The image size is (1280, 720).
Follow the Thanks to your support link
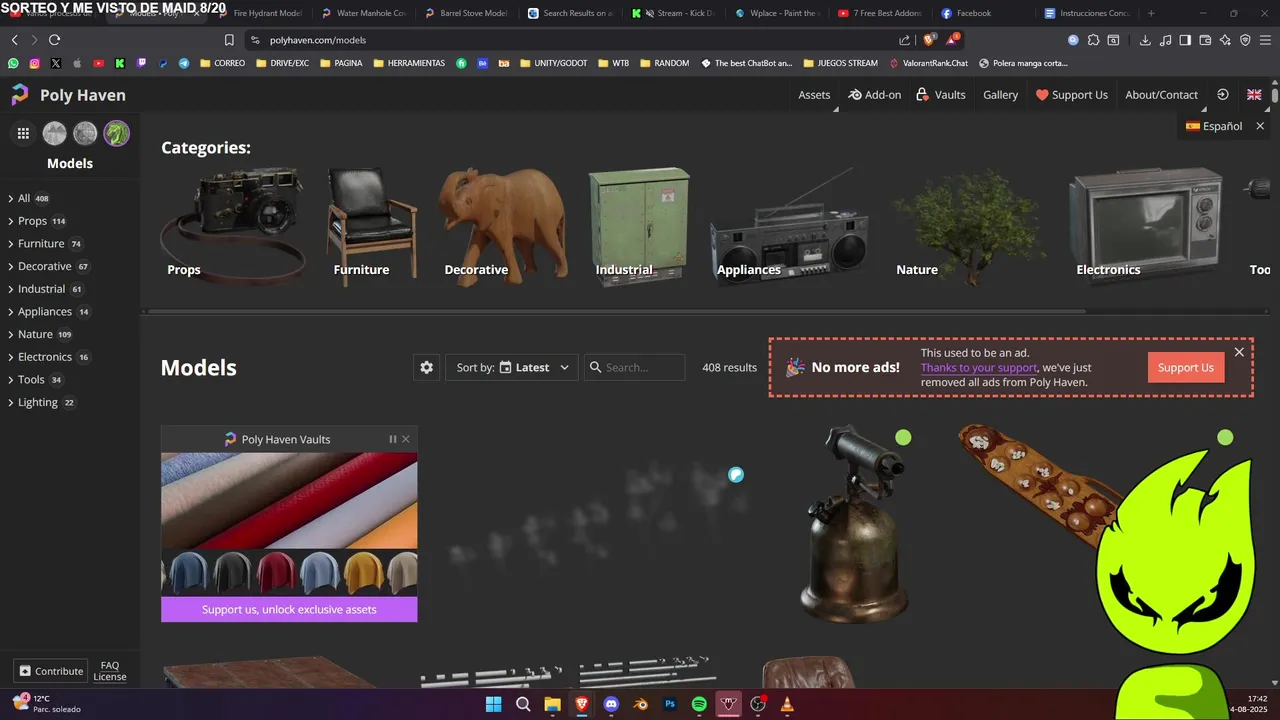point(979,367)
